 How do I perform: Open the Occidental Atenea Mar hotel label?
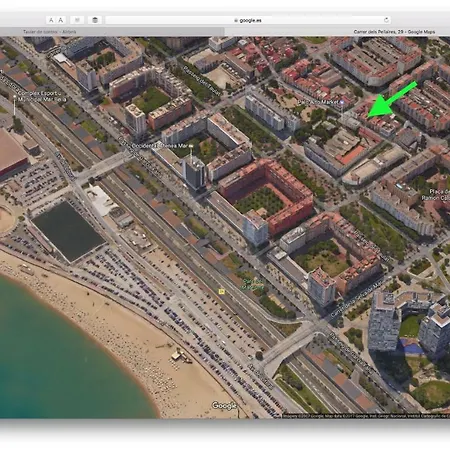click(x=159, y=146)
